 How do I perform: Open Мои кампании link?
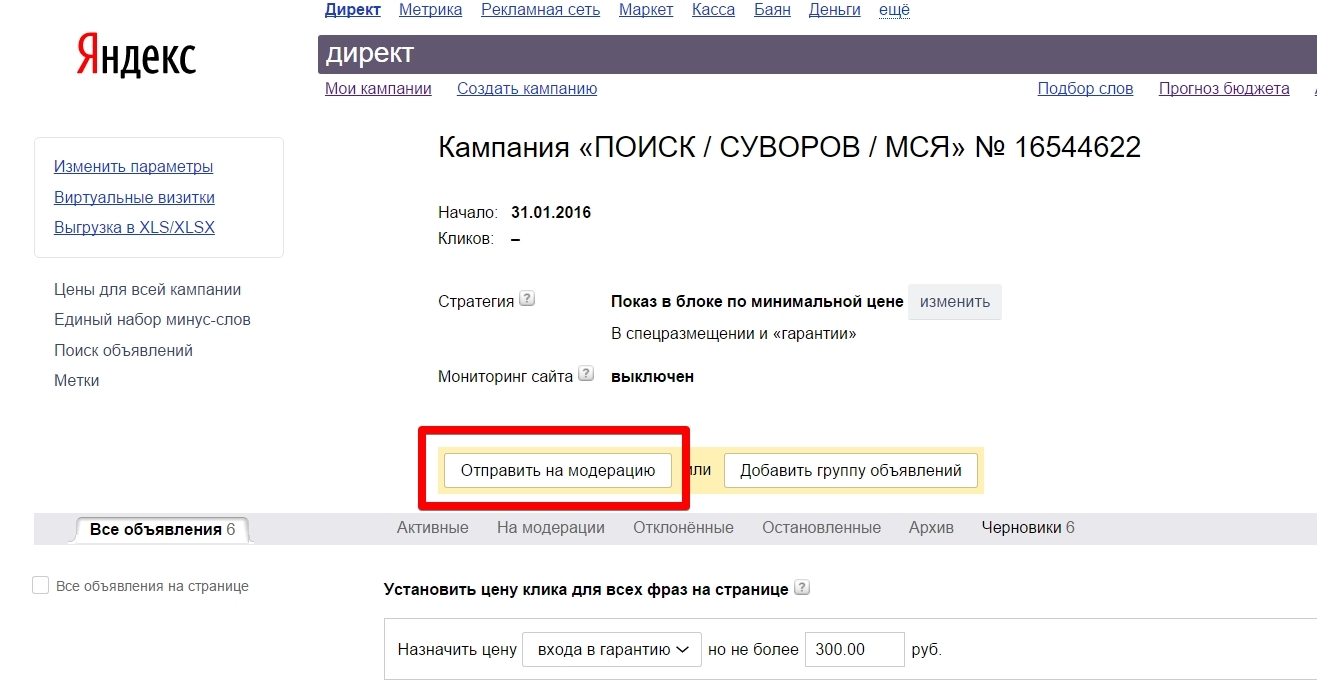(x=378, y=88)
